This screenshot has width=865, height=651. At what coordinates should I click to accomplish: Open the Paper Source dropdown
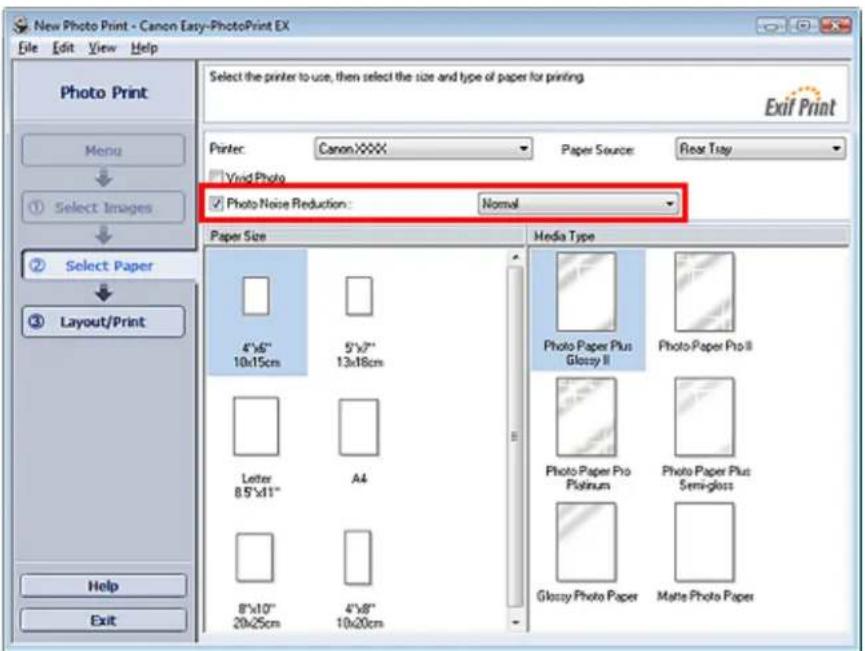(760, 148)
